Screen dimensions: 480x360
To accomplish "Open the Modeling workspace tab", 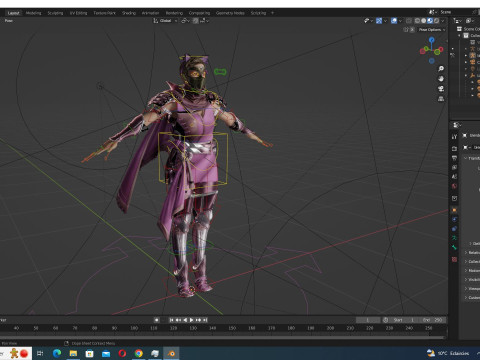I will pos(34,13).
